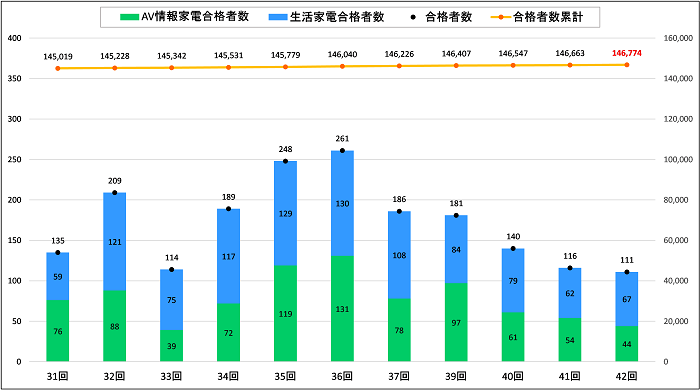The width and height of the screenshot is (700, 390).
Task: Select the x-axis label 36回
Action: (x=342, y=377)
